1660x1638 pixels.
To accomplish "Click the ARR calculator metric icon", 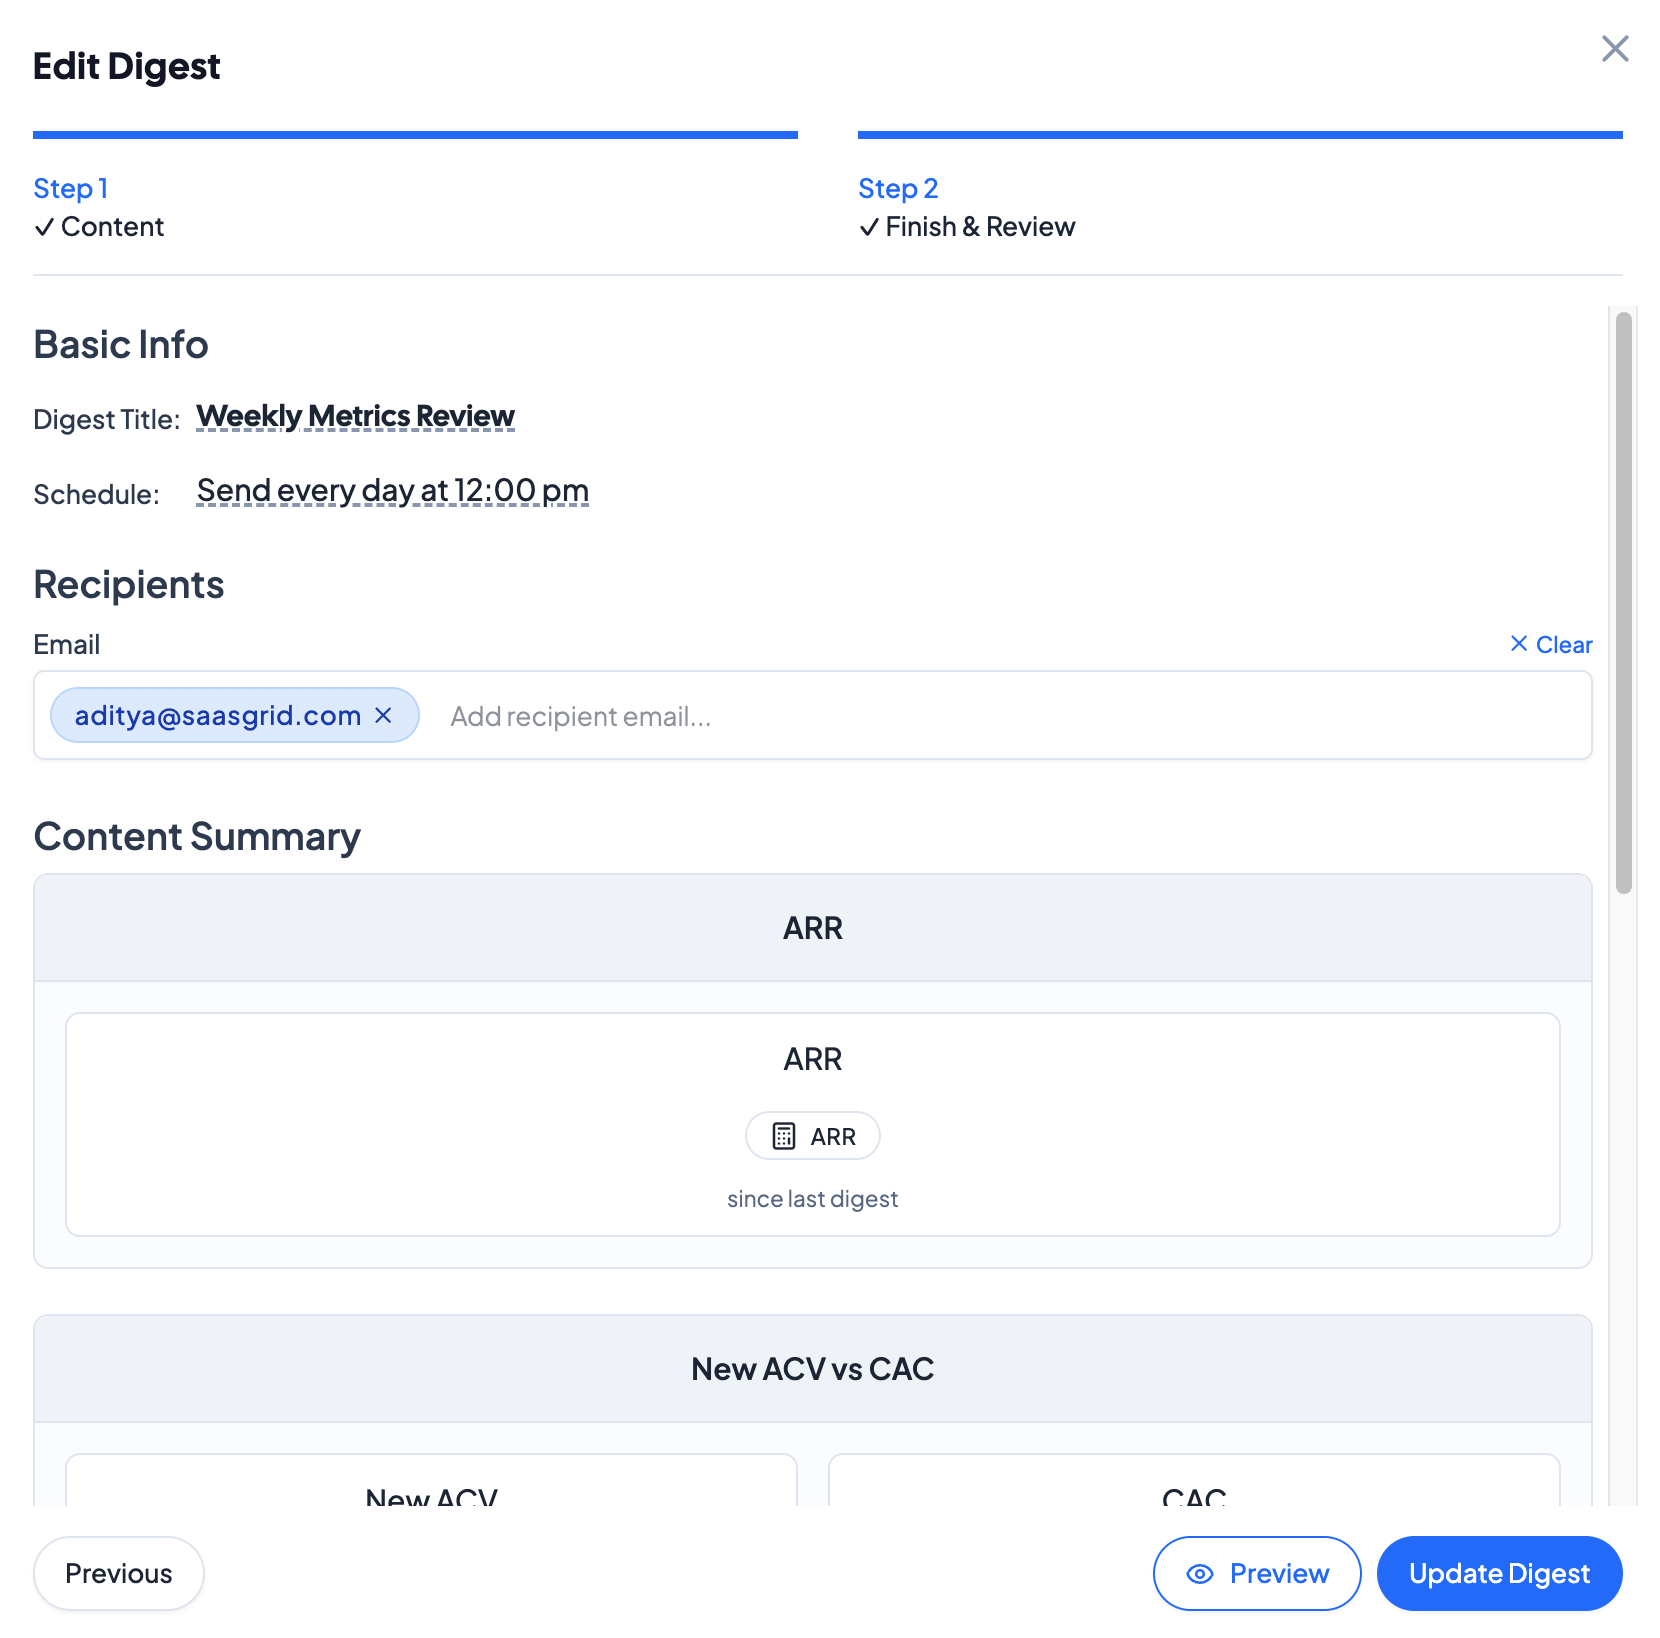I will [x=784, y=1136].
